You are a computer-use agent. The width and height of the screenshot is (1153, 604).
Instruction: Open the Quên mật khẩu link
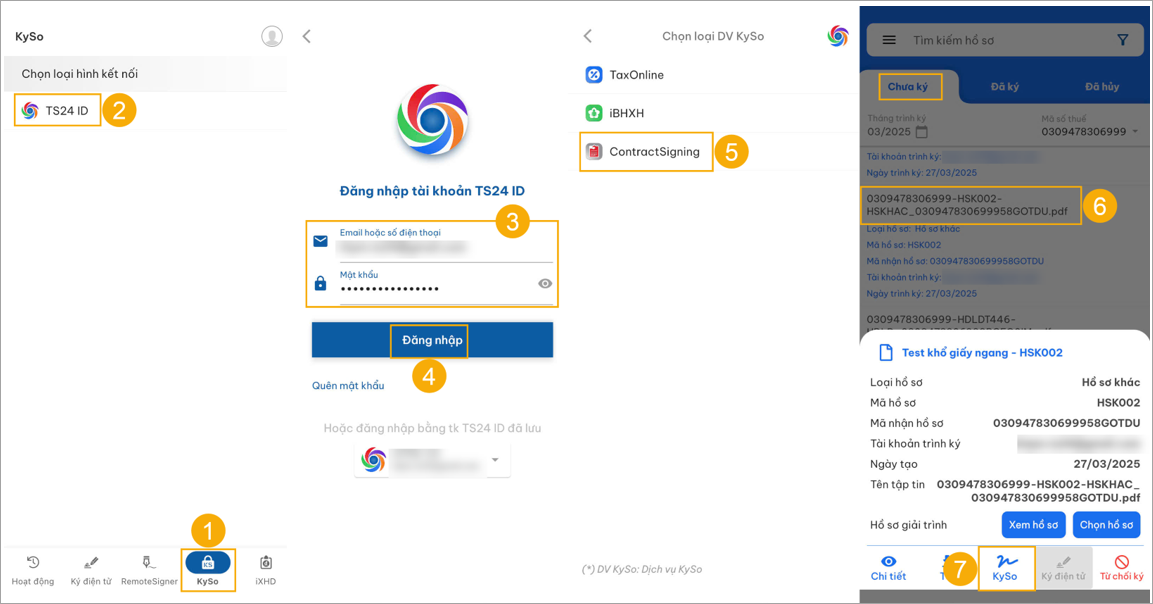tap(348, 386)
